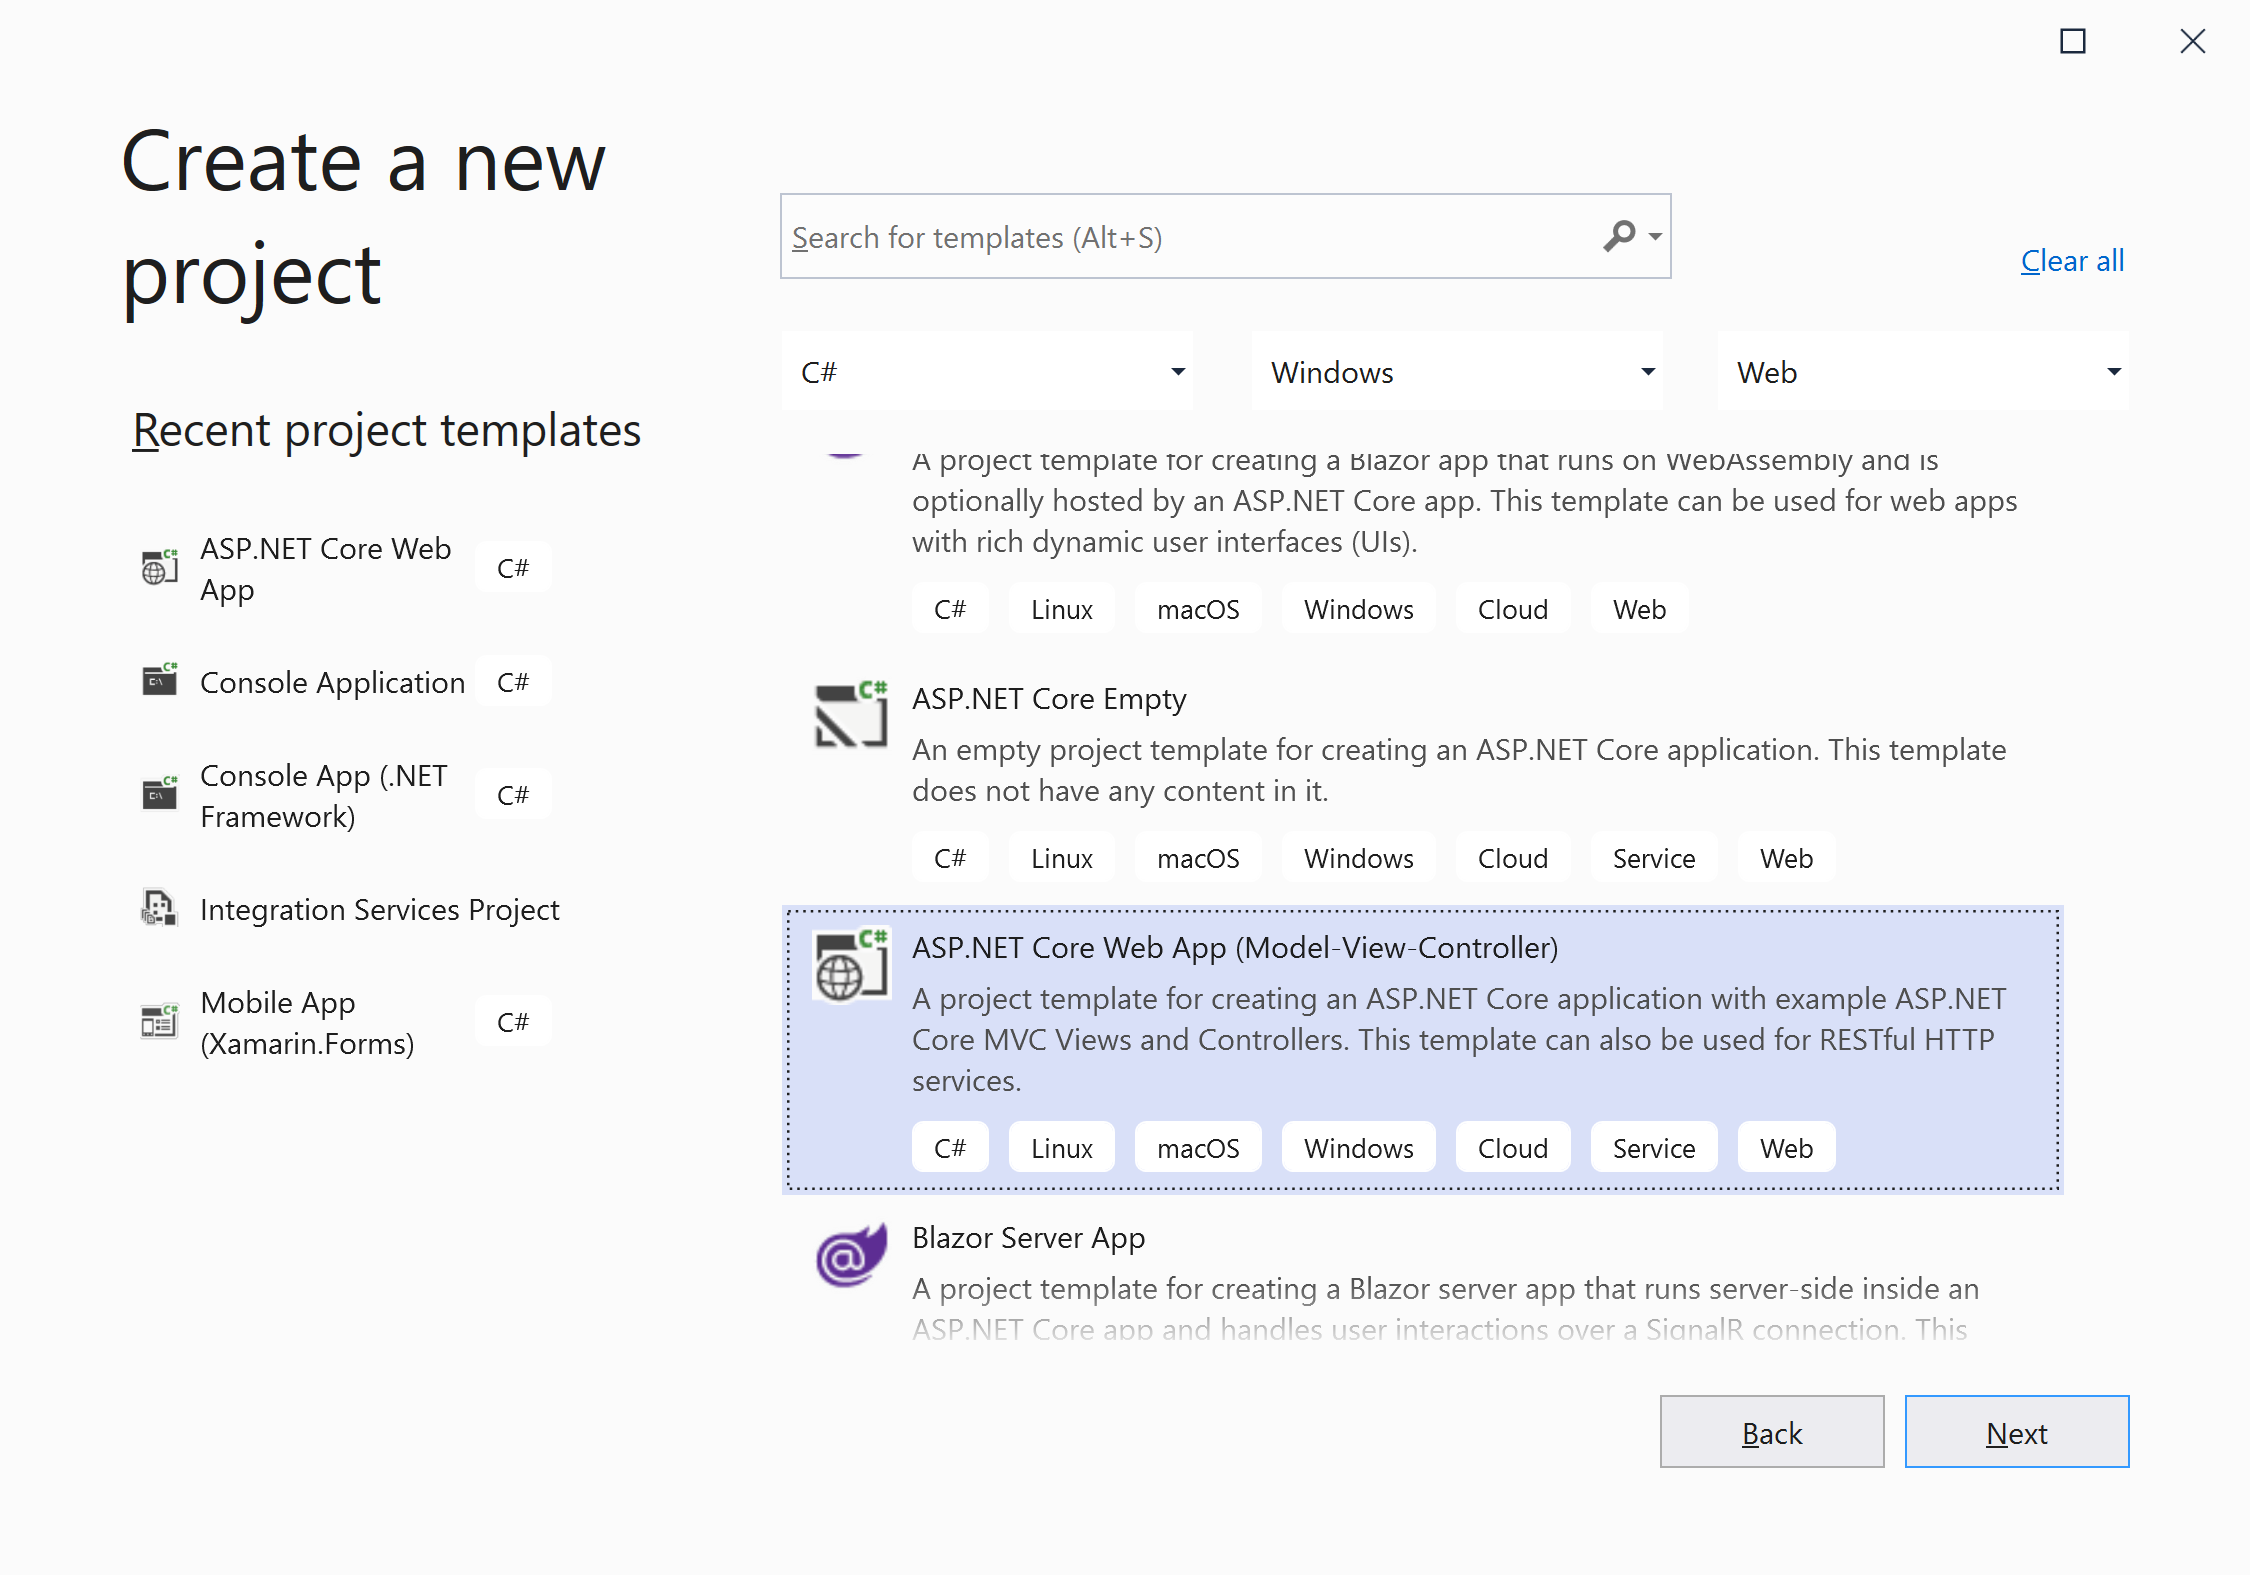The image size is (2250, 1575).
Task: Click the Console Application recent template icon
Action: tap(159, 681)
